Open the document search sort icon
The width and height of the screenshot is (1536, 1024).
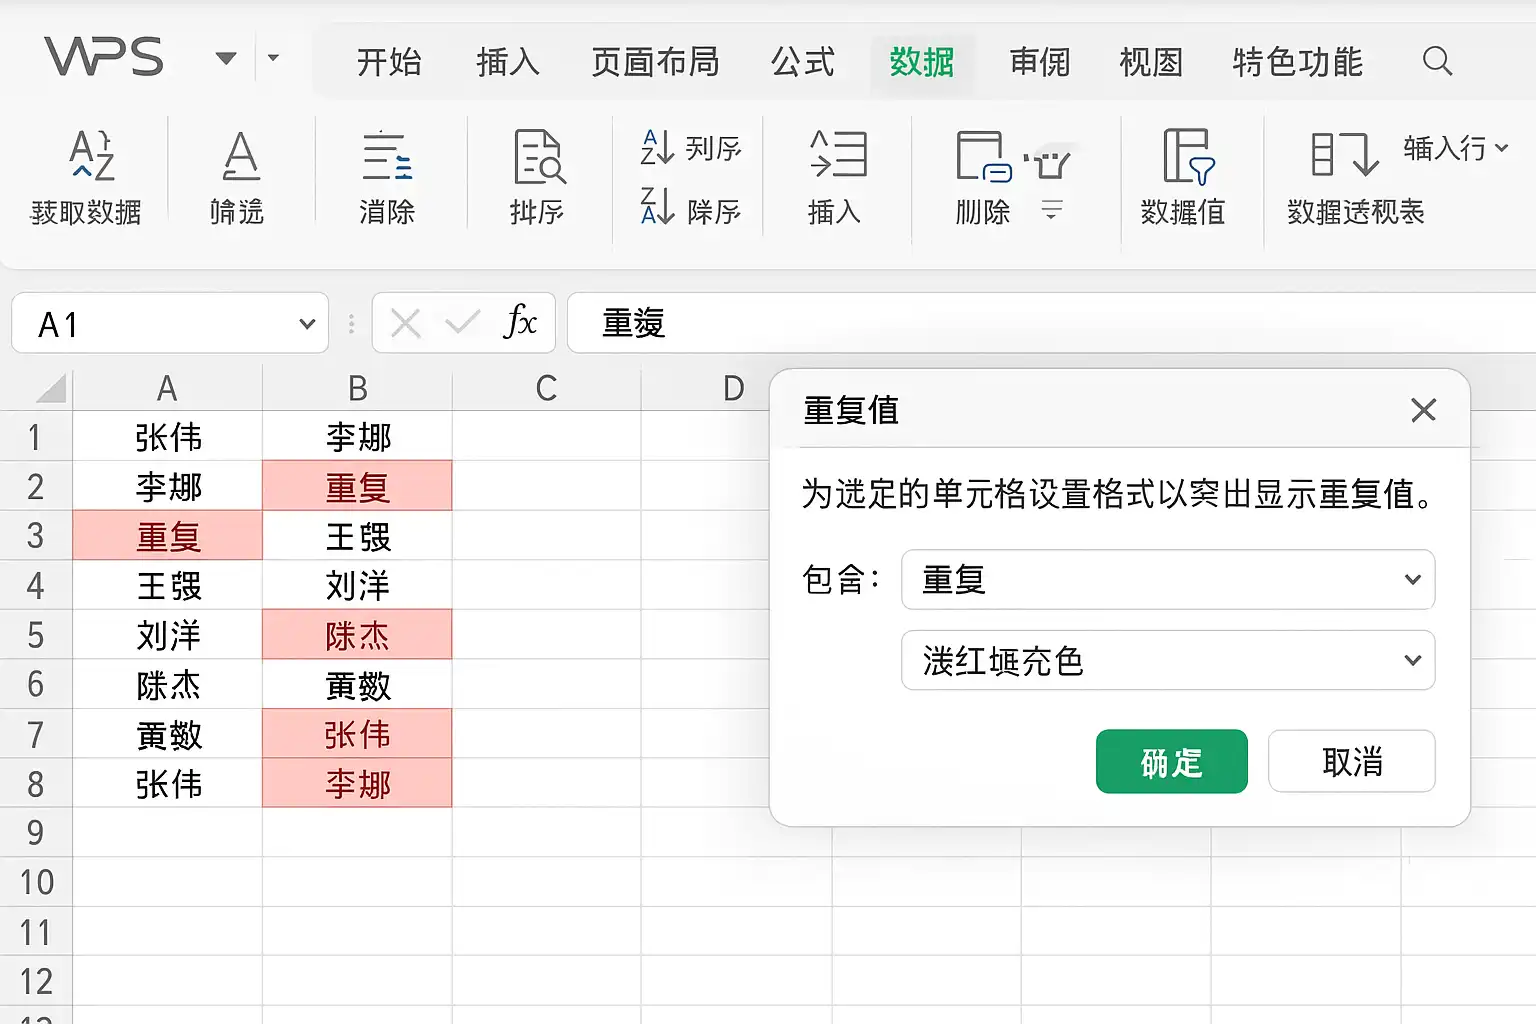(x=539, y=157)
